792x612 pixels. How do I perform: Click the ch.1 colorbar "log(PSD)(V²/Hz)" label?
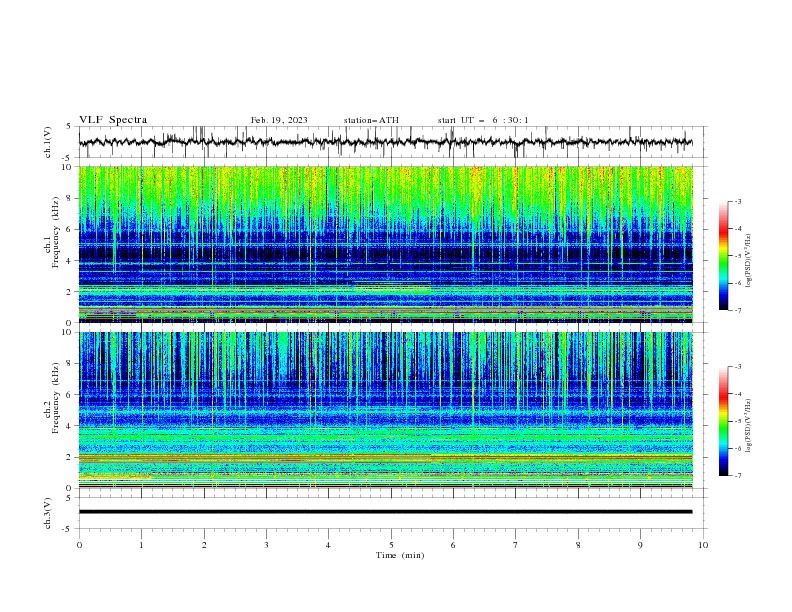[x=749, y=261]
